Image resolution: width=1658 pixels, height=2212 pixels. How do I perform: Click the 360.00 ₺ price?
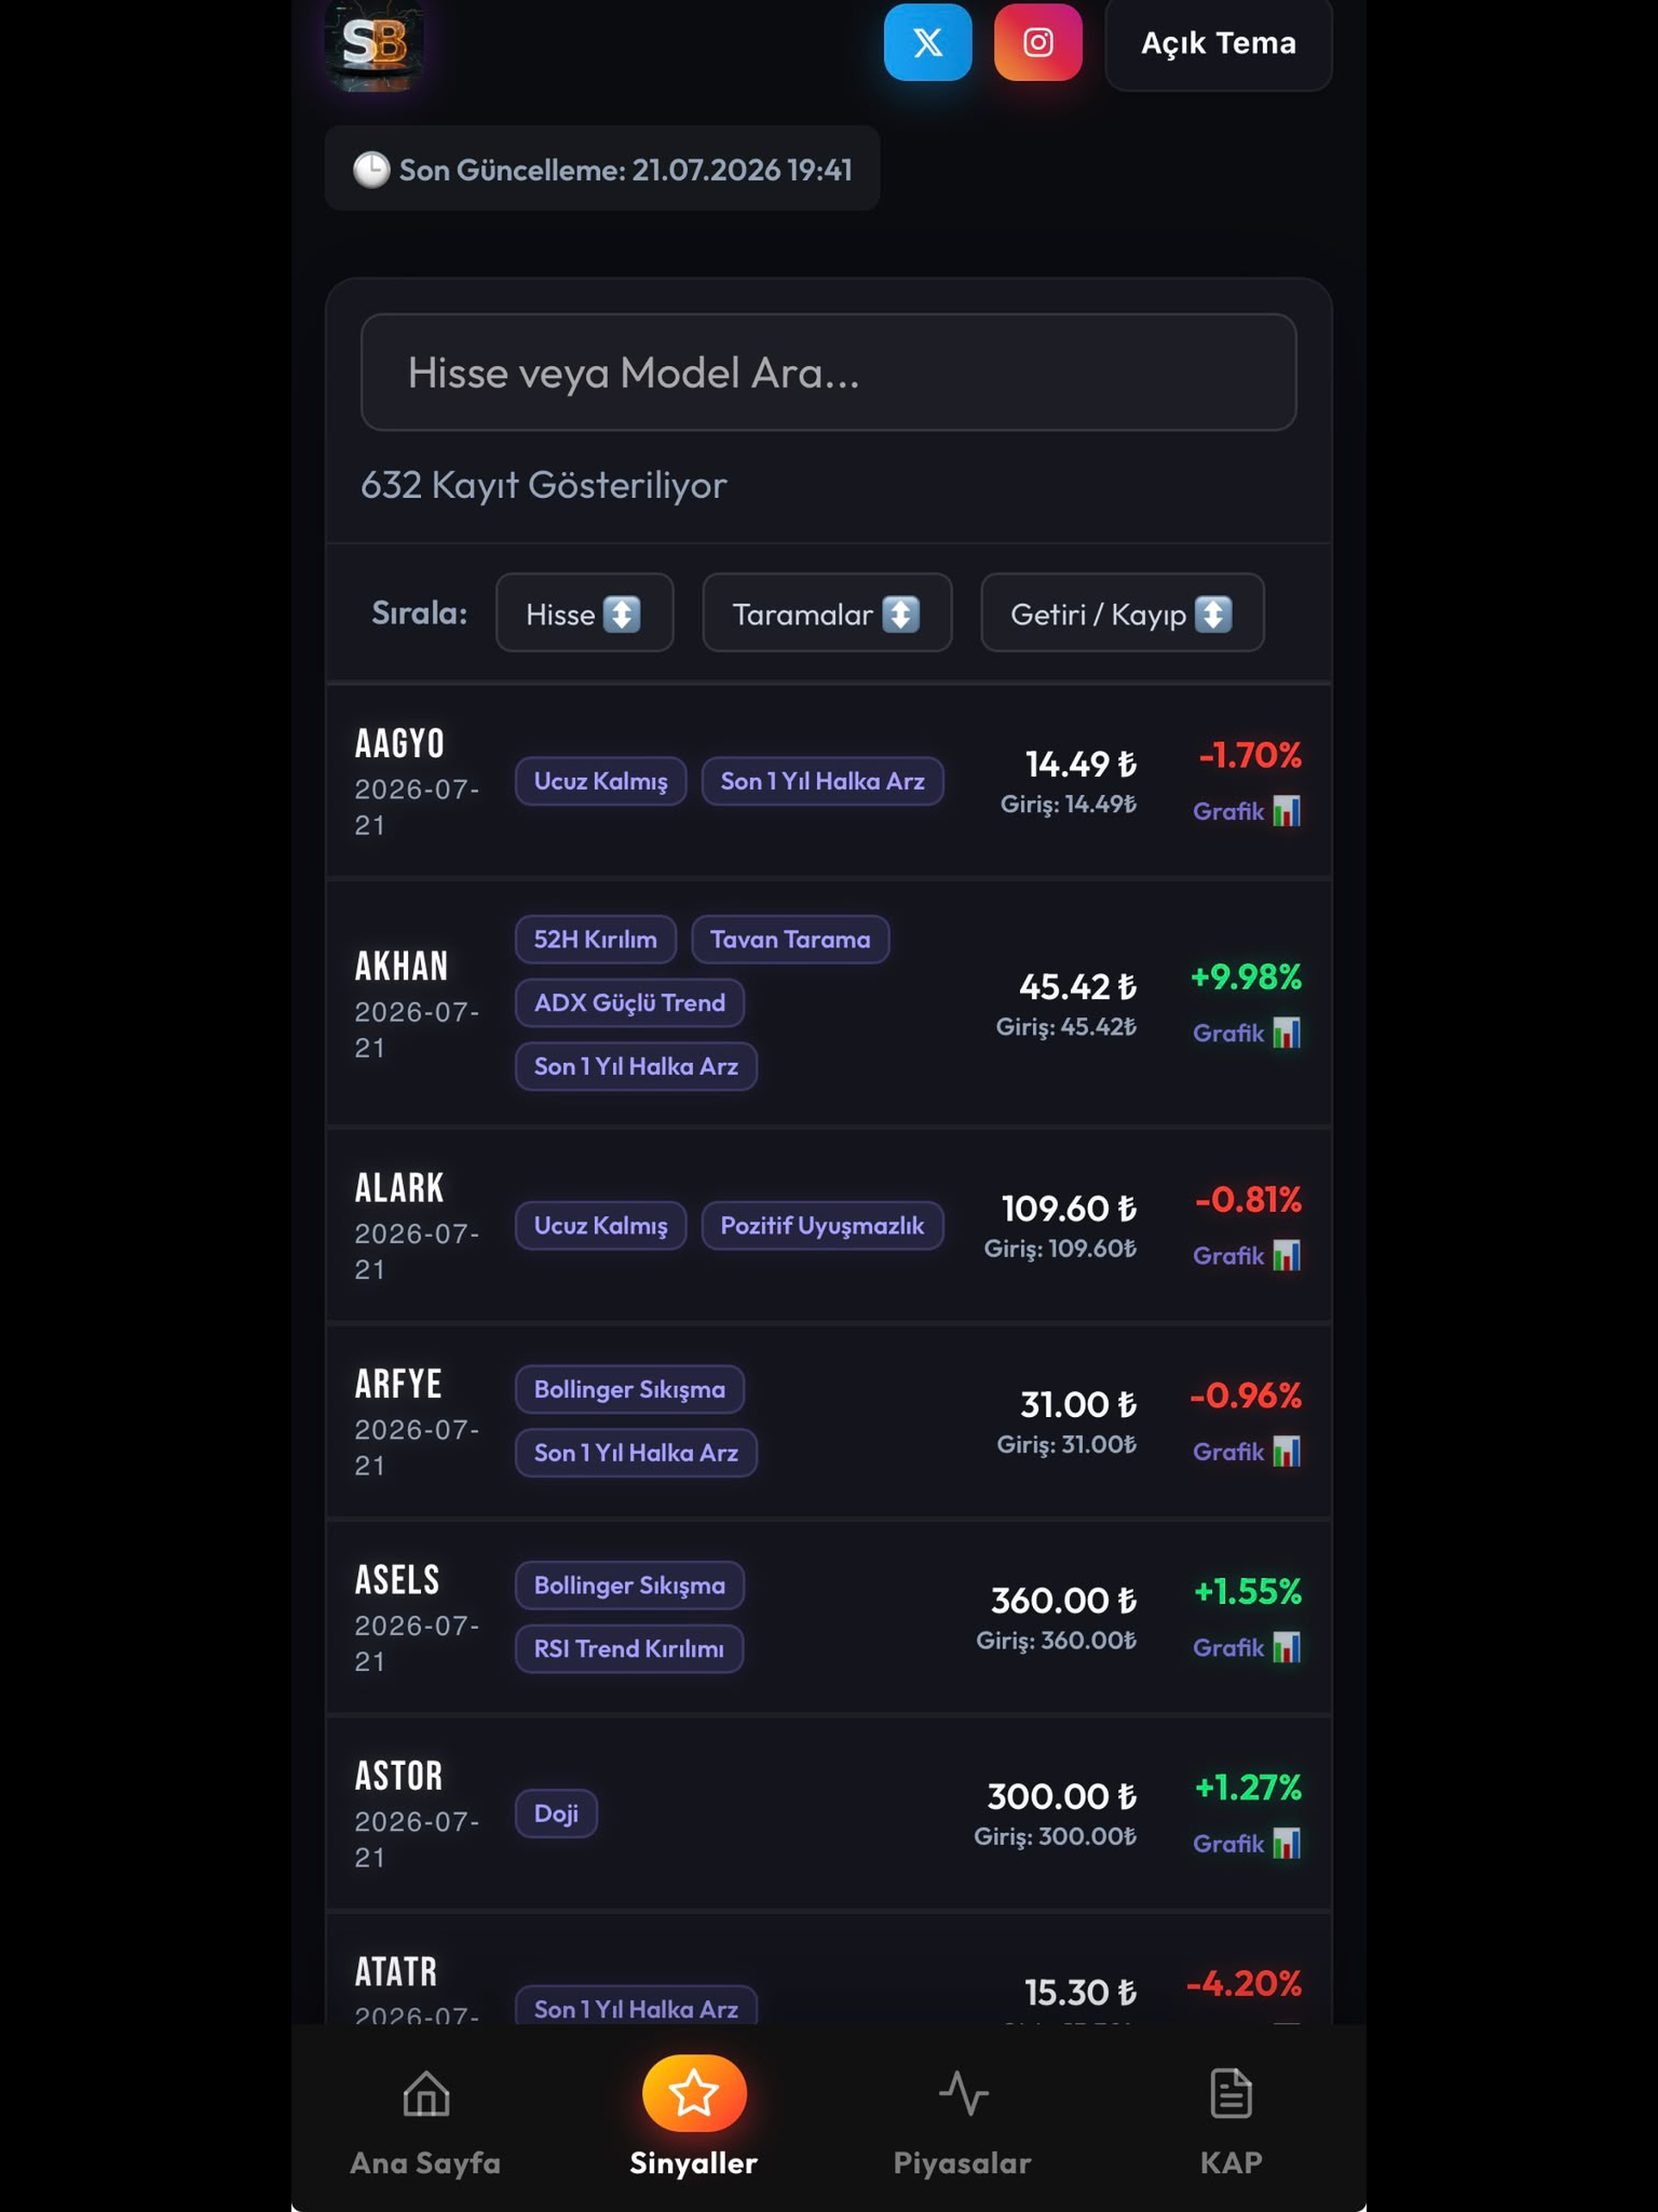click(x=1063, y=1600)
